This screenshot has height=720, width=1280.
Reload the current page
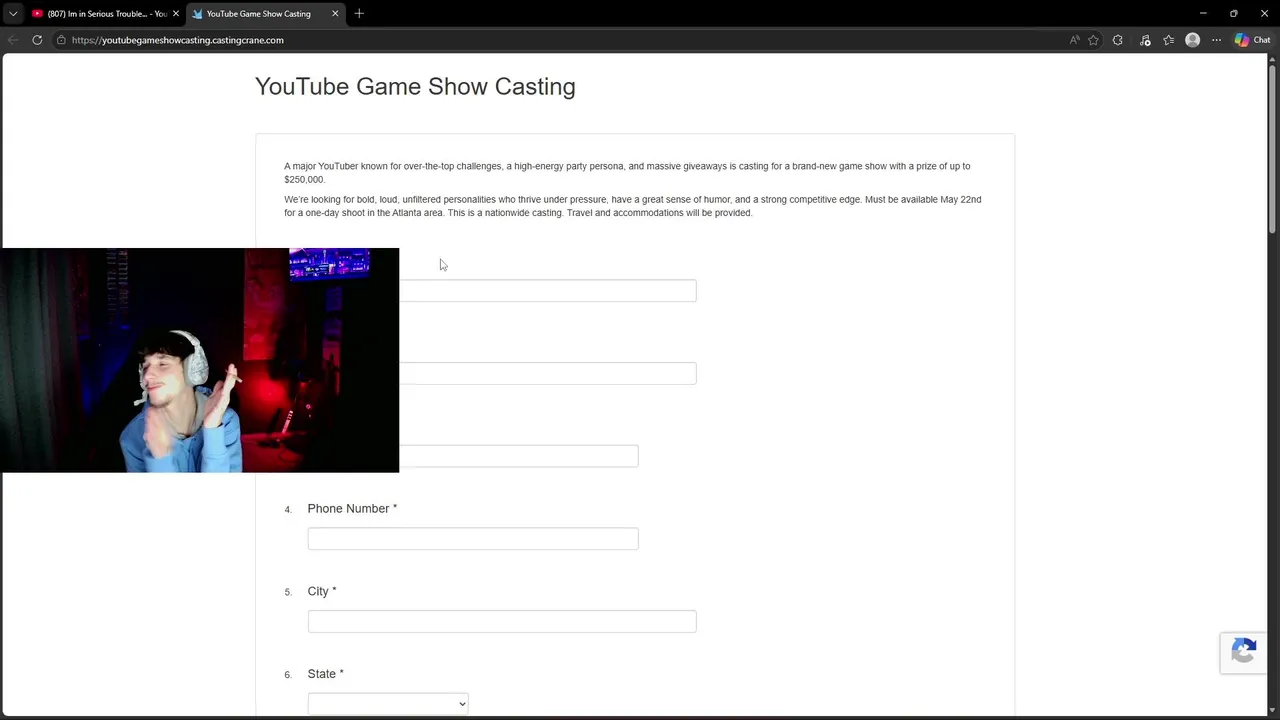[x=37, y=40]
